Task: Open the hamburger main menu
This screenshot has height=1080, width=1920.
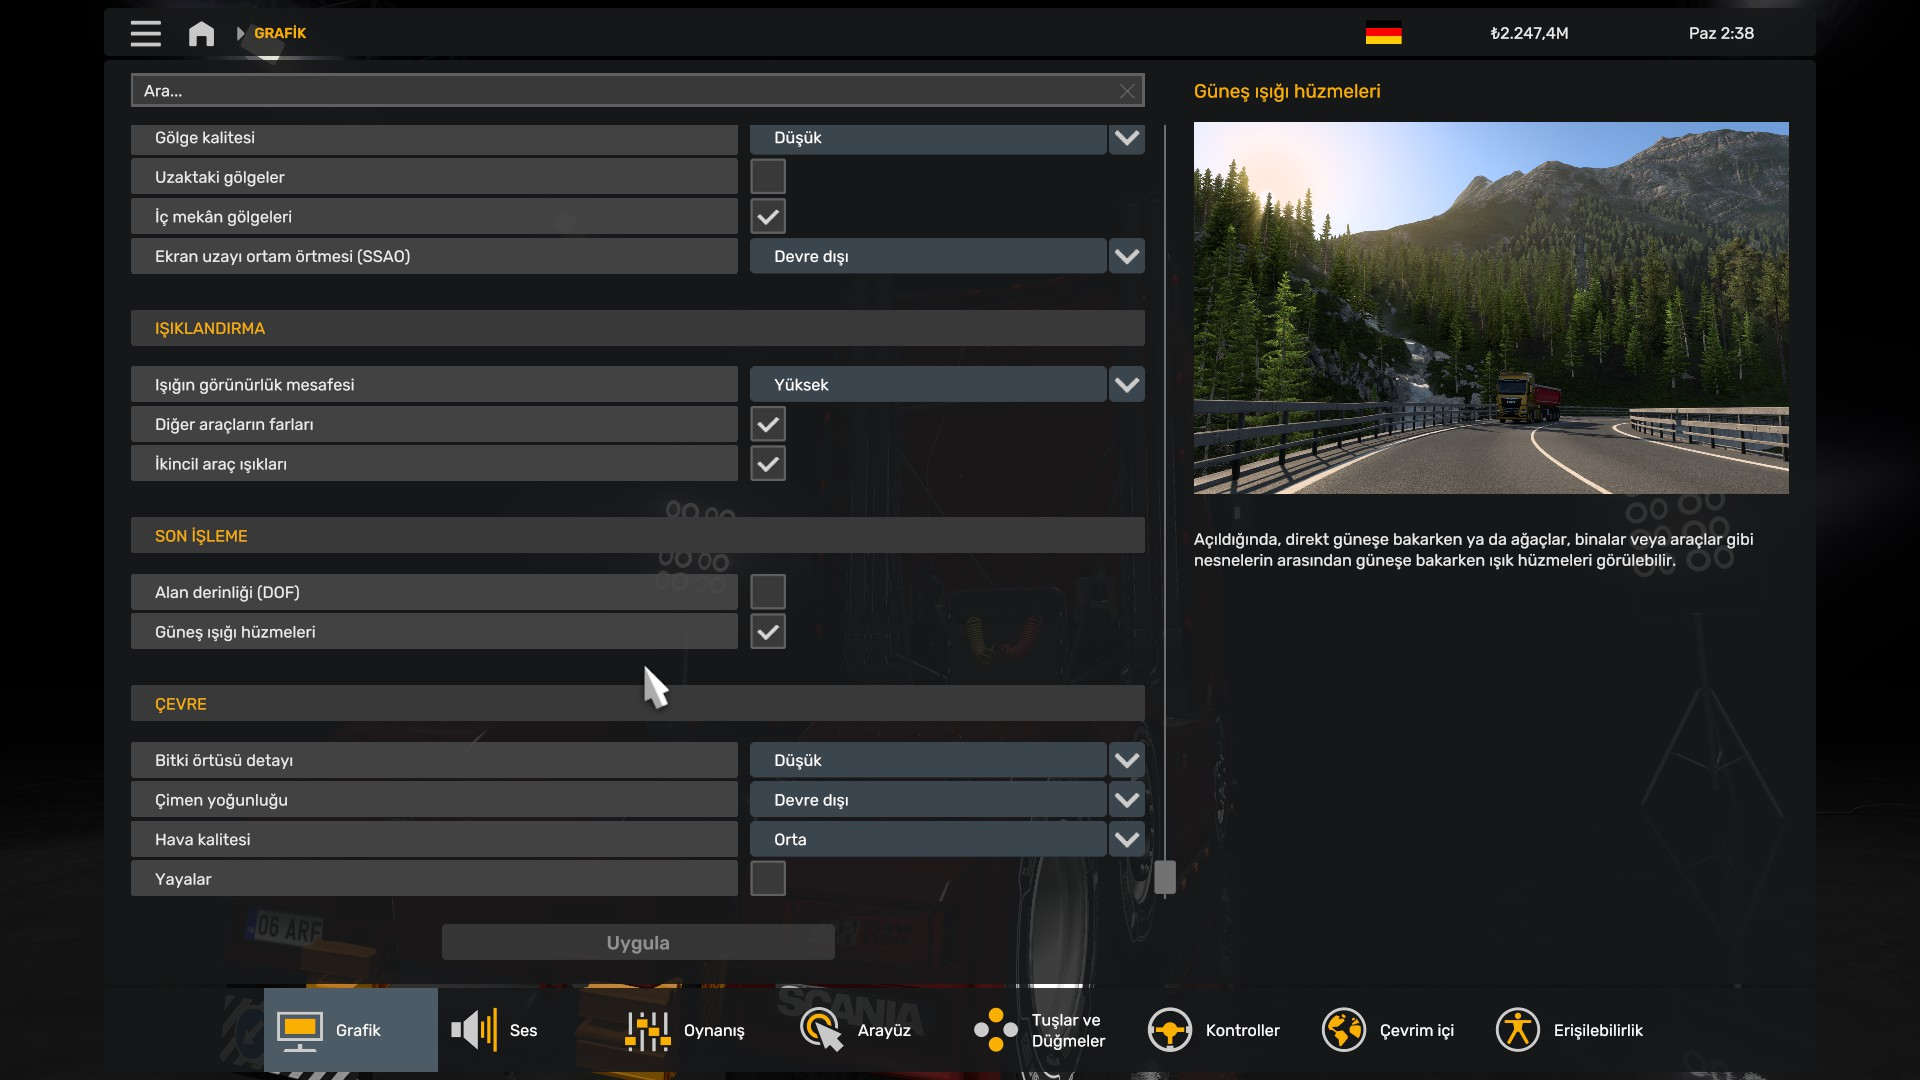Action: [145, 33]
